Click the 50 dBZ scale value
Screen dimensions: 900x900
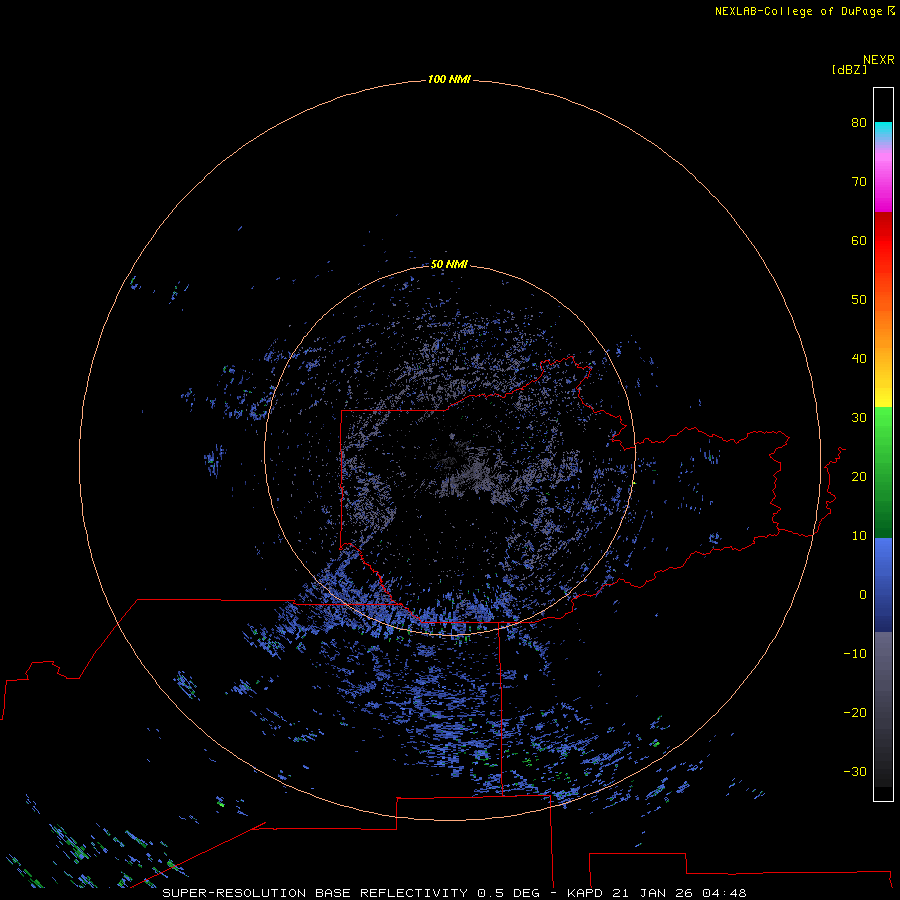pos(859,300)
